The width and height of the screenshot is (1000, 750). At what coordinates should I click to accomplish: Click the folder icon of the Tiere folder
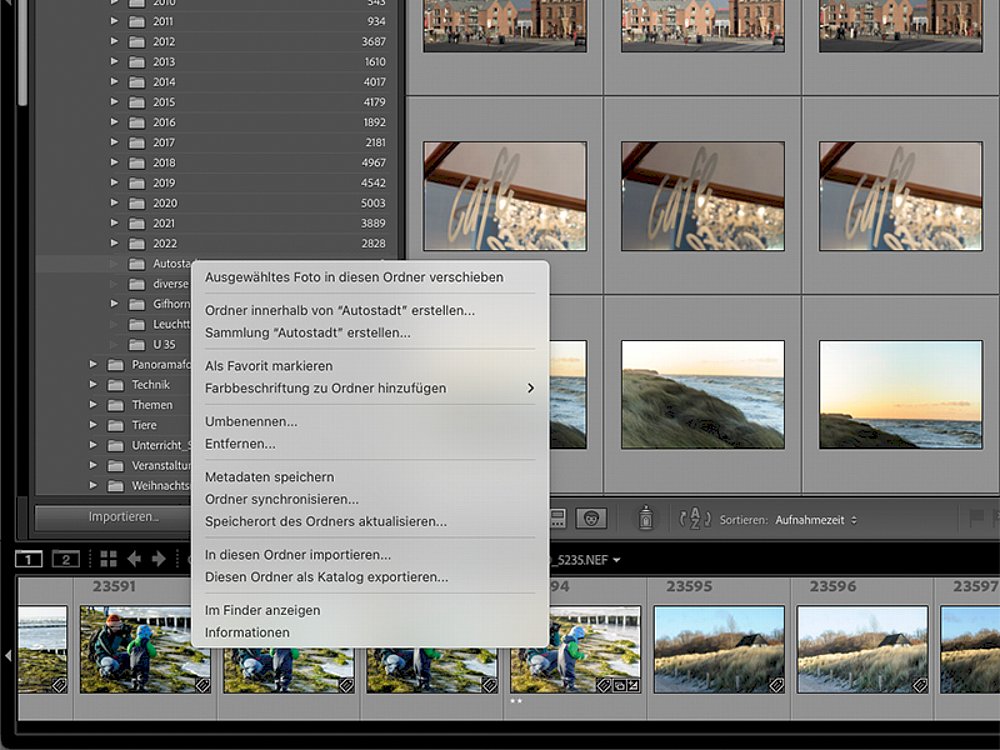pyautogui.click(x=115, y=425)
